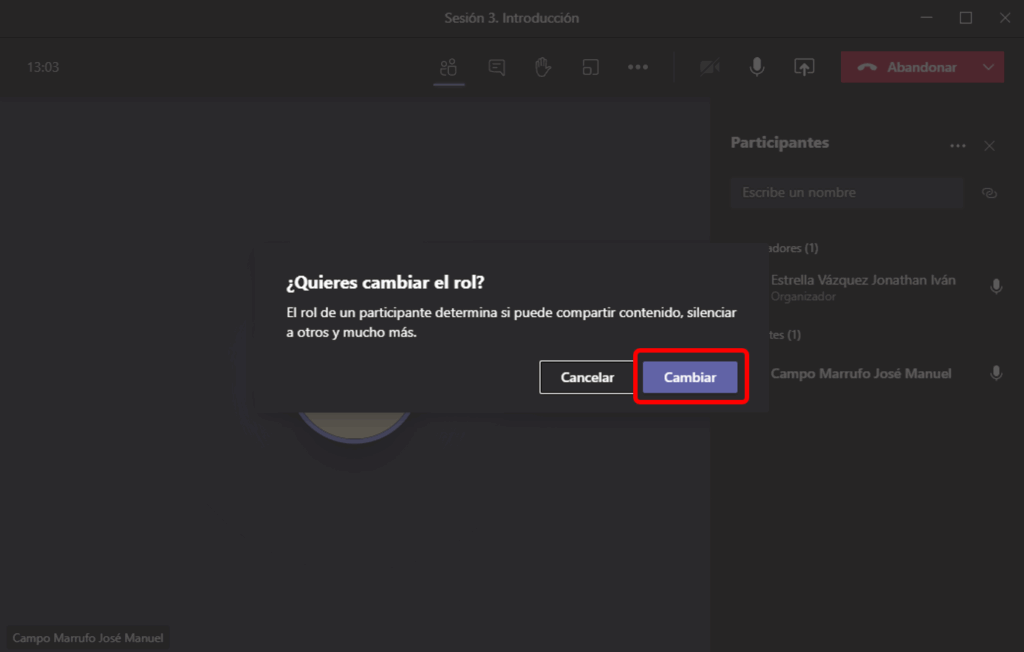Open the participants panel icon
This screenshot has width=1024, height=652.
tap(448, 67)
